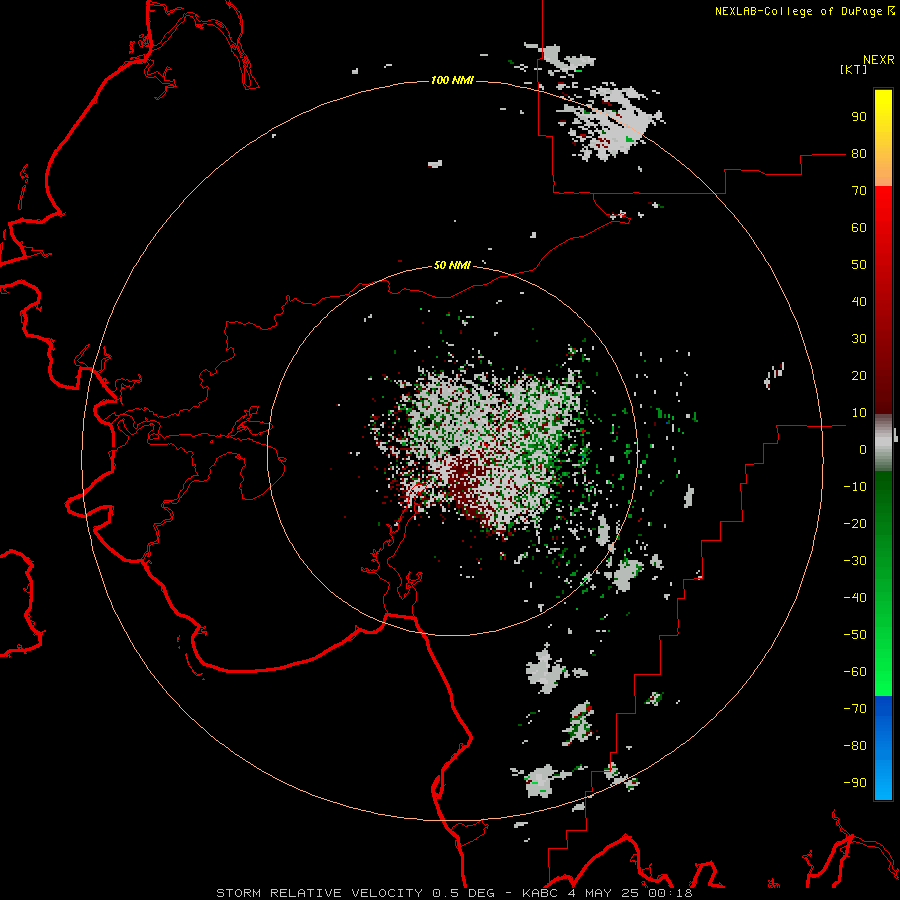Click the -40 value on the velocity scale
This screenshot has width=900, height=900.
coord(855,598)
